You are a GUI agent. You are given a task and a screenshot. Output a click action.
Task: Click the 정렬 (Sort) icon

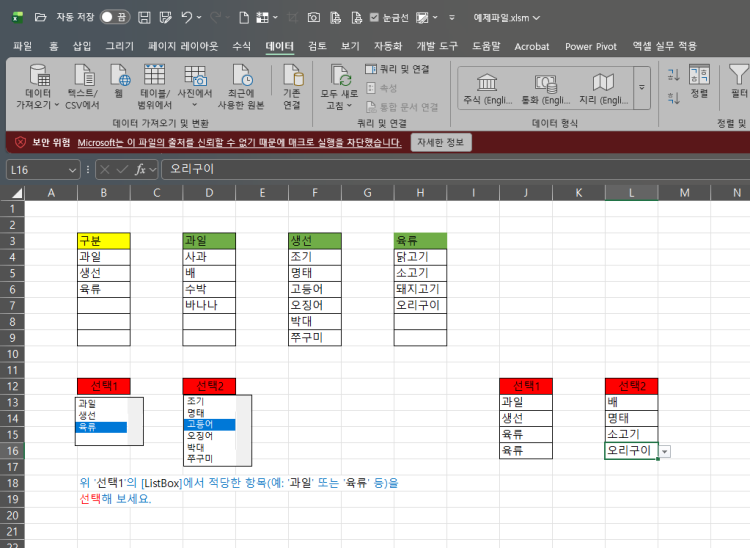699,82
